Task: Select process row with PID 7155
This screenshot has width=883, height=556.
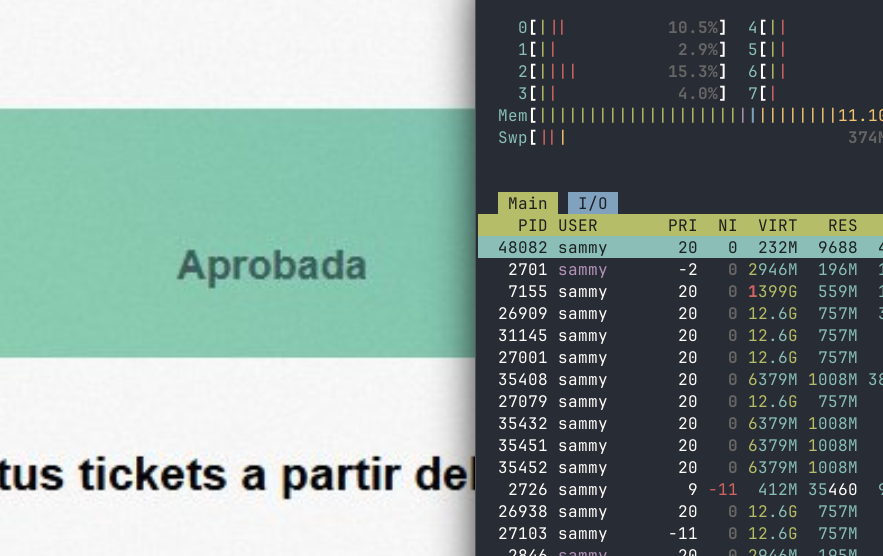Action: click(x=680, y=291)
